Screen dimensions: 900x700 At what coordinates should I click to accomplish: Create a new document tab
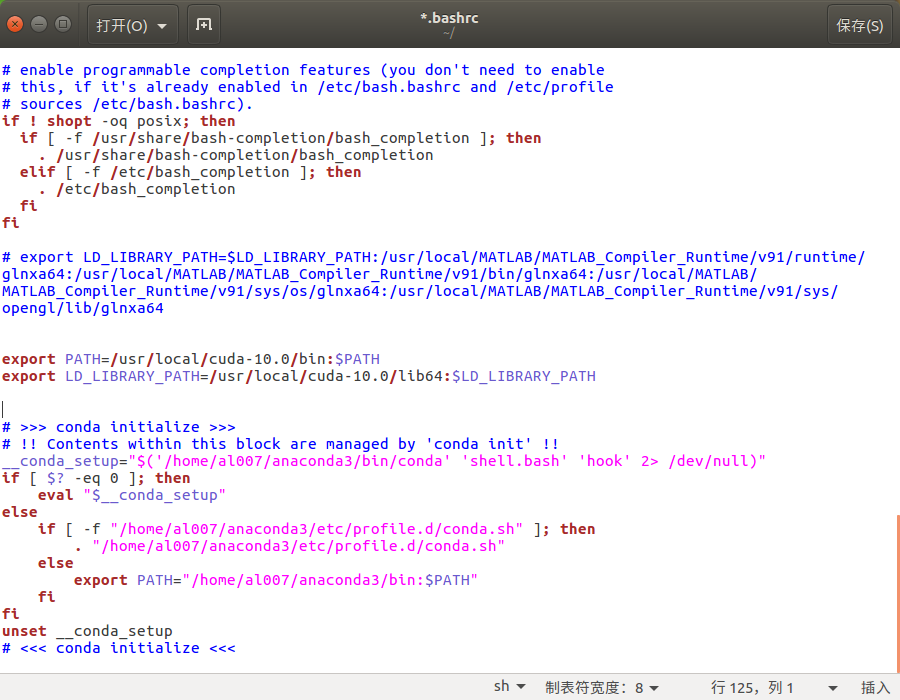pyautogui.click(x=202, y=24)
